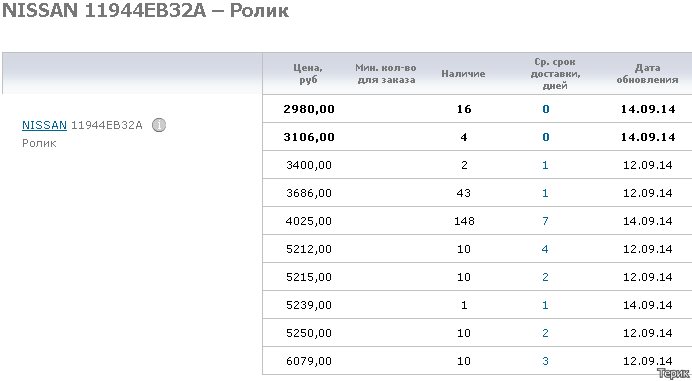
Task: Open delivery term 7 for 4025,00 offer
Action: [545, 221]
